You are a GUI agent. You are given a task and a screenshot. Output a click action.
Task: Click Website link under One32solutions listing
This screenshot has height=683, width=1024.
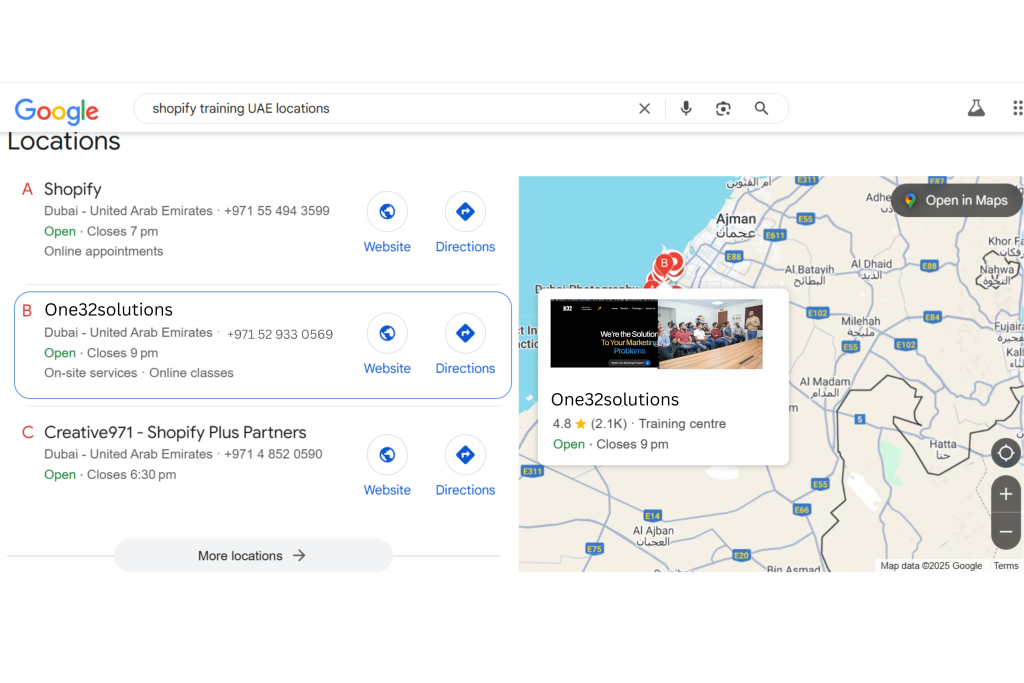[387, 368]
